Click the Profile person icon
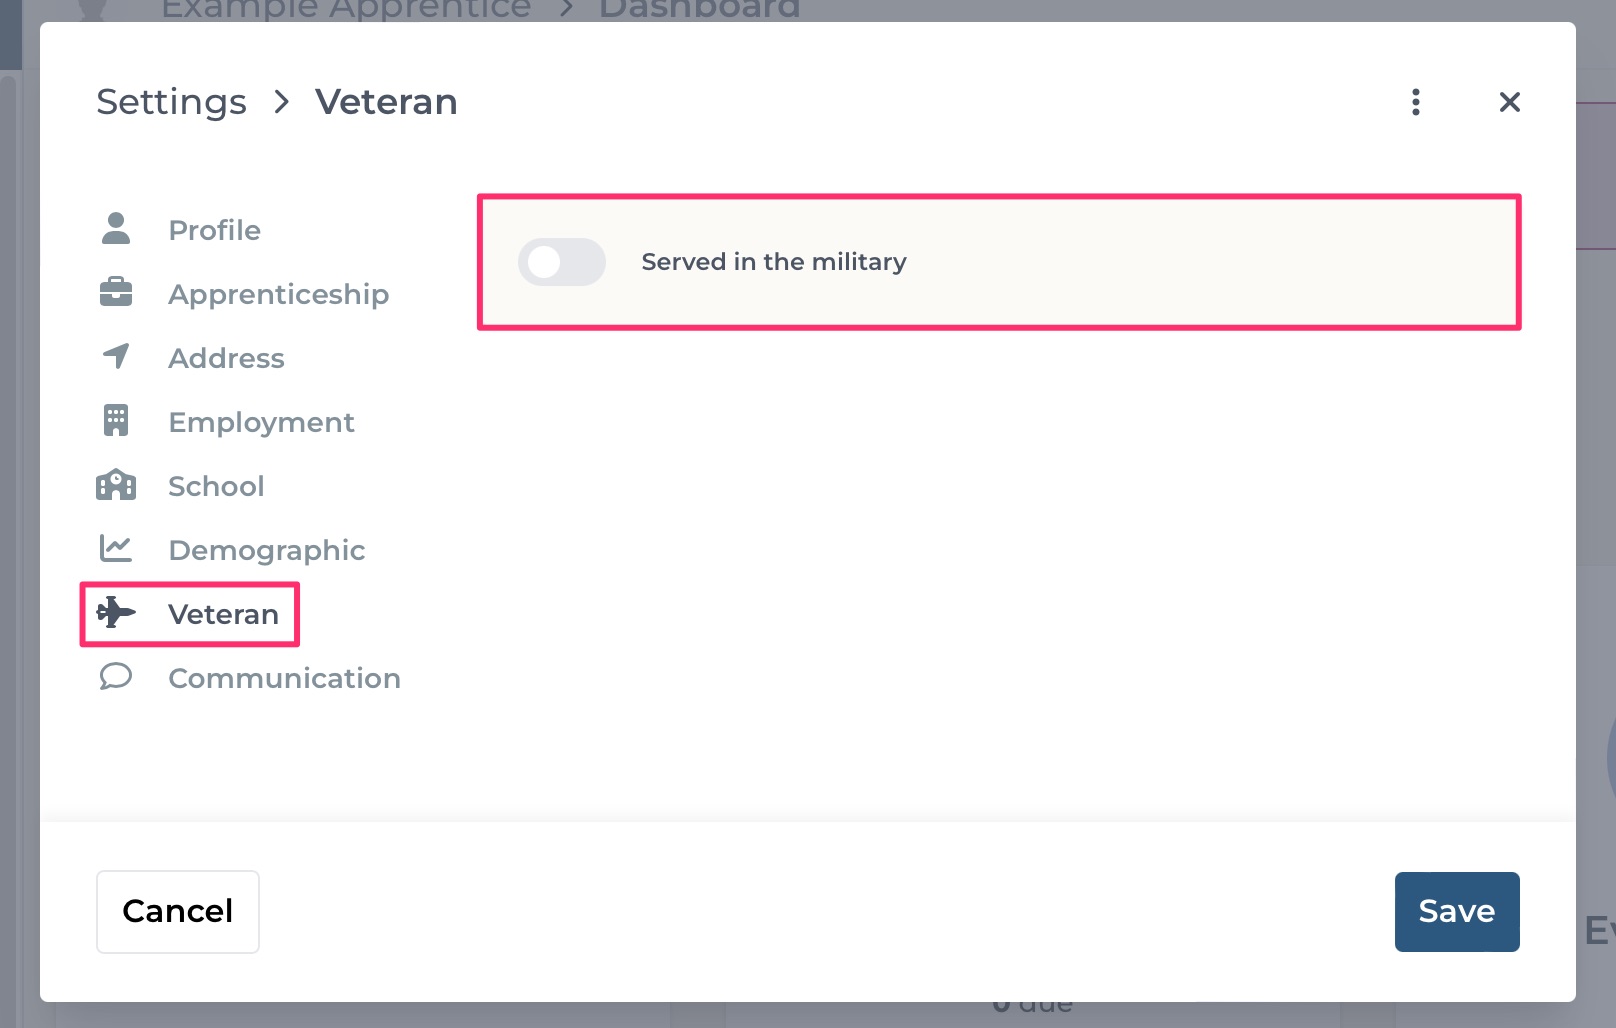The image size is (1616, 1028). [116, 229]
